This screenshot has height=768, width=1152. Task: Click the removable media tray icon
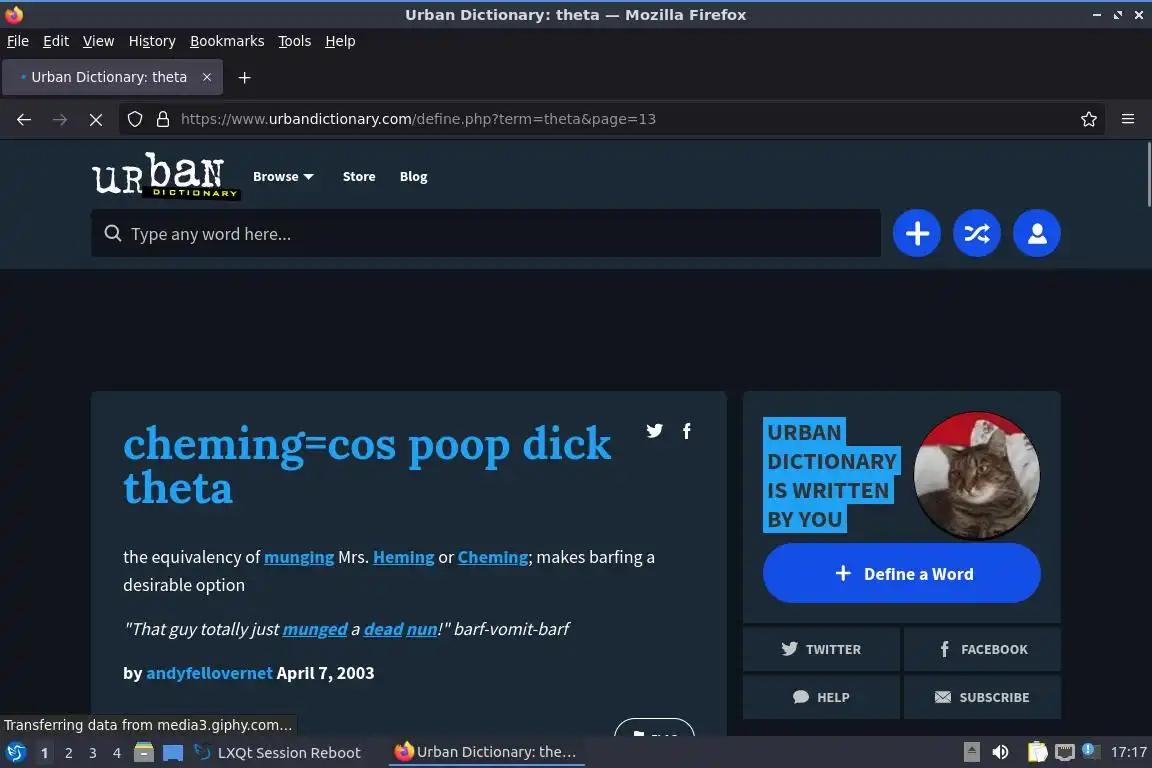tap(971, 753)
